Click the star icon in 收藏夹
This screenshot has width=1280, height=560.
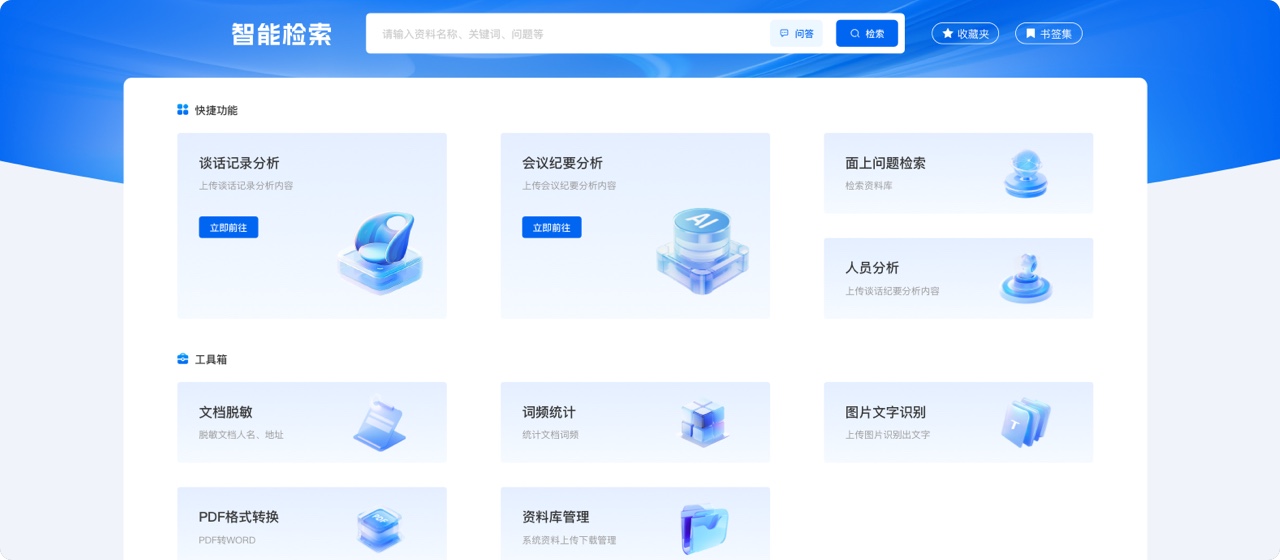click(x=948, y=34)
